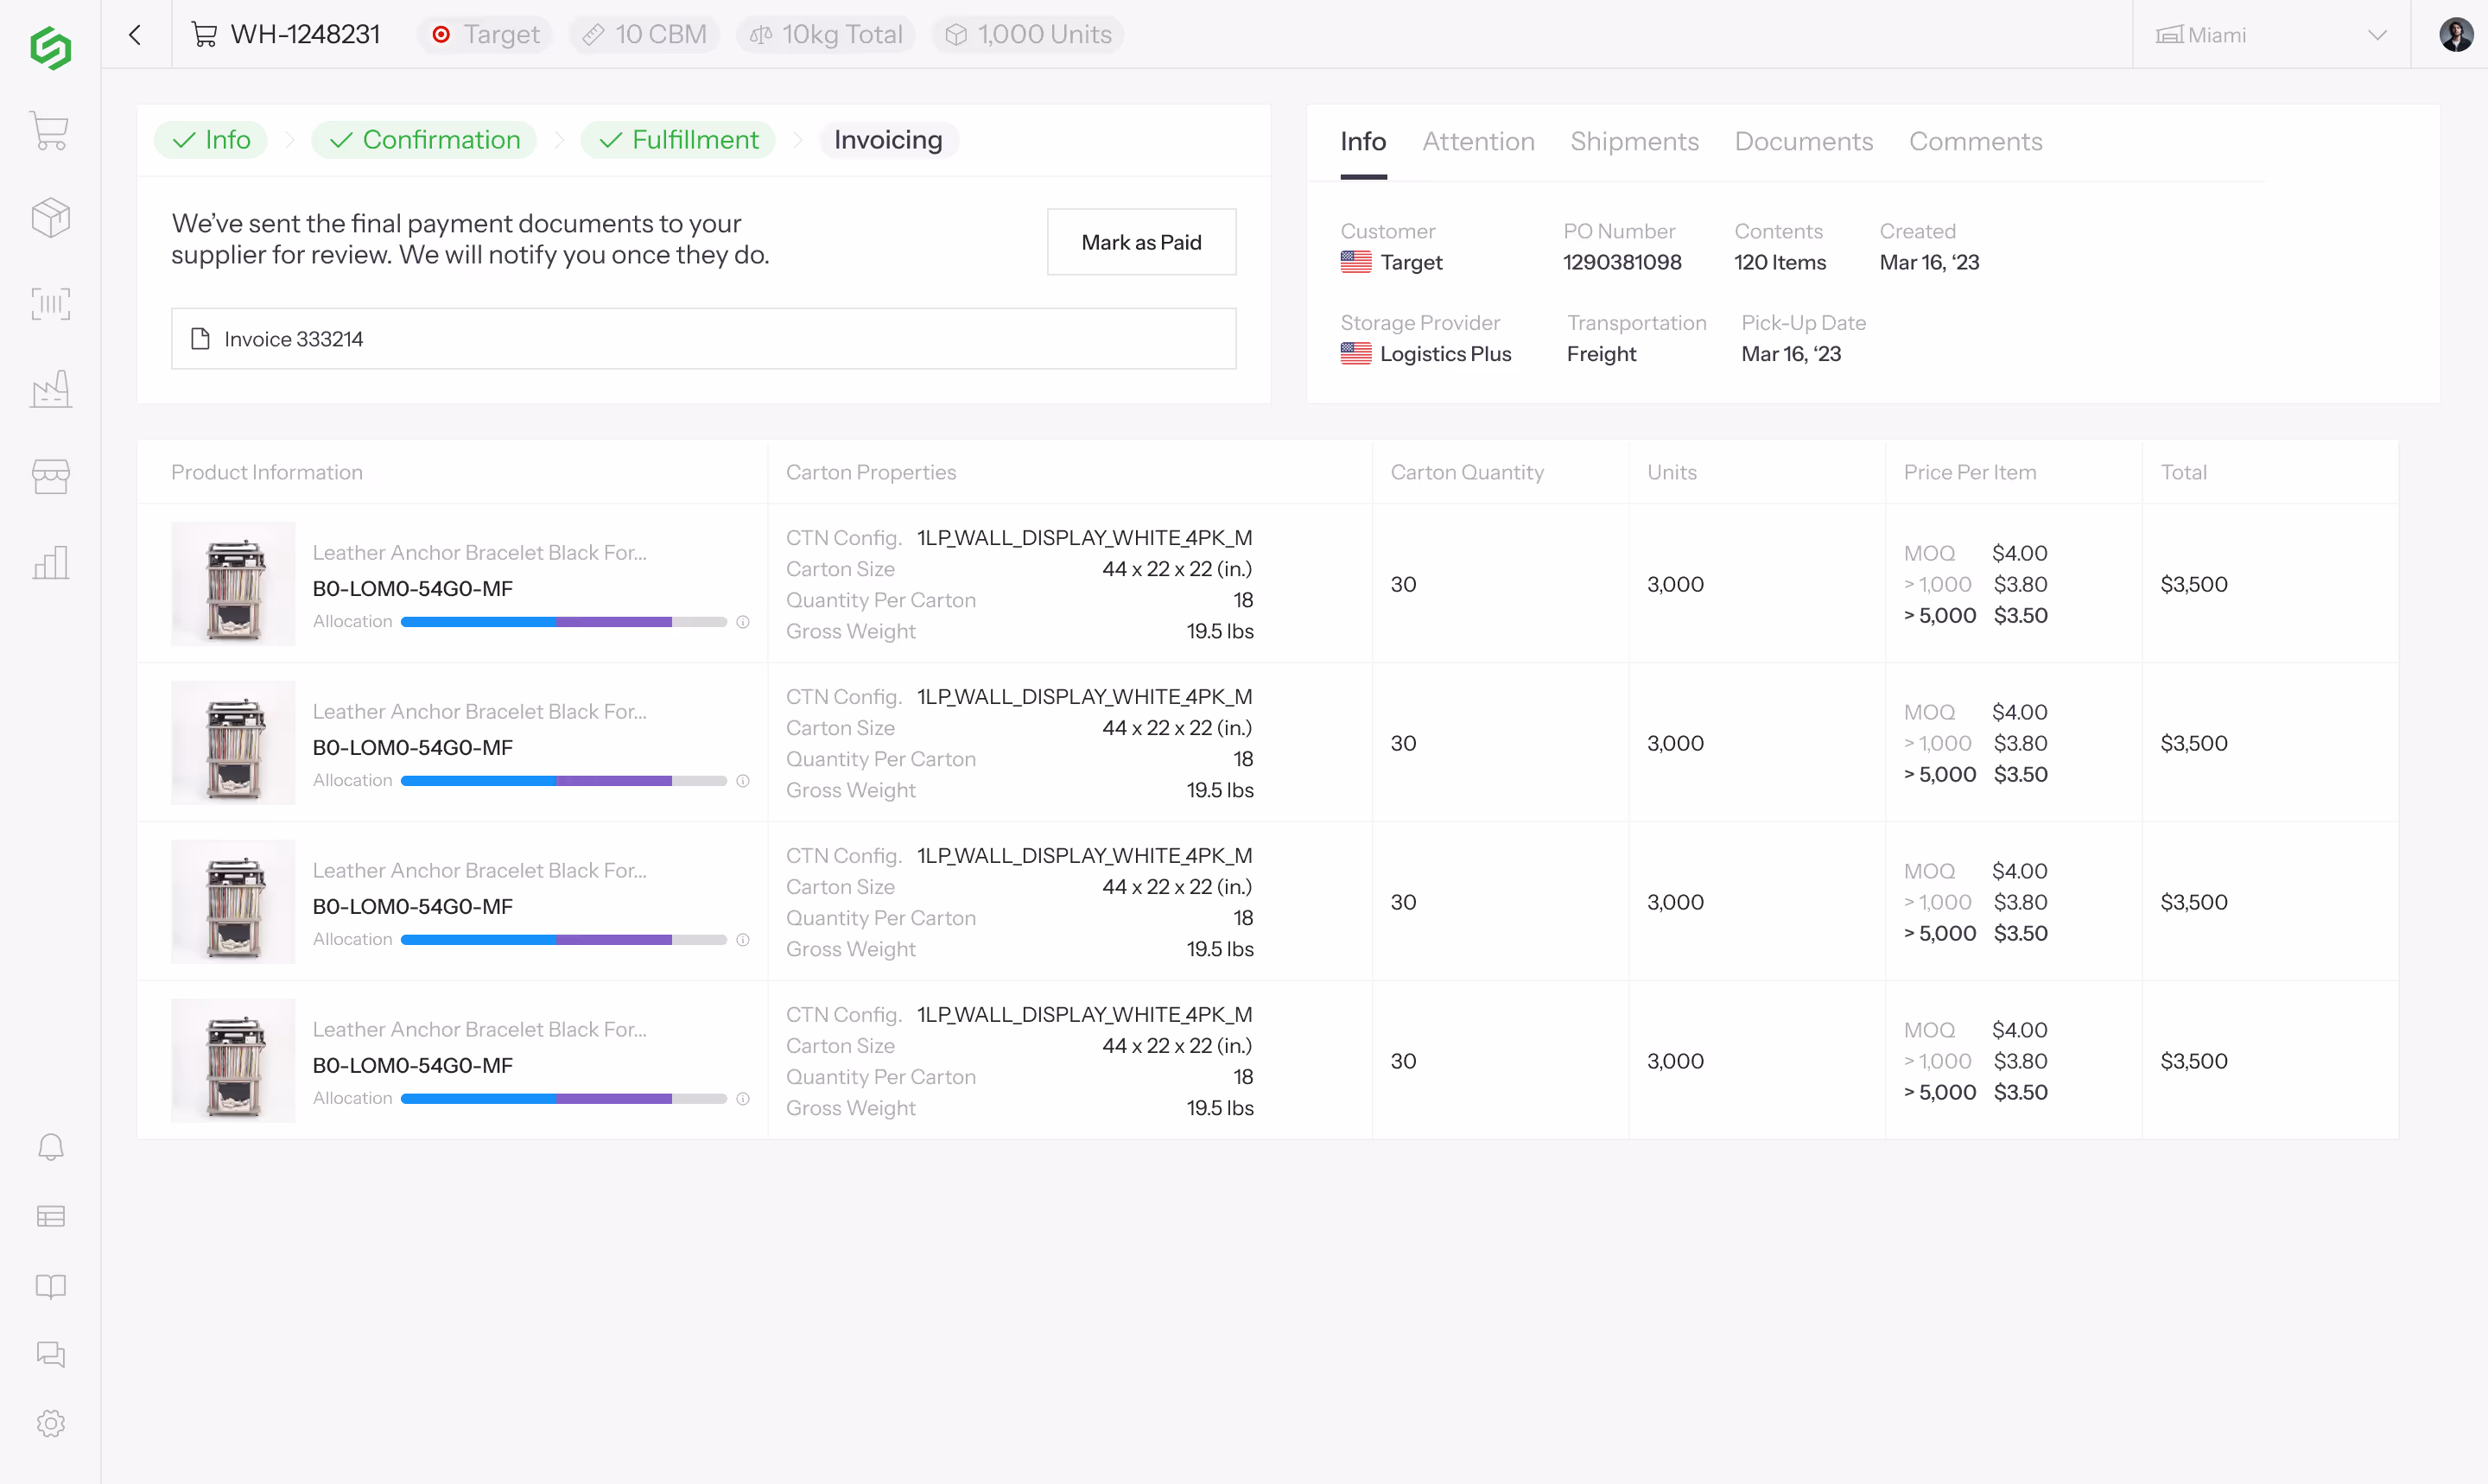Screen dimensions: 2488x1484
Task: Open the products box icon in sidebar
Action: [50, 217]
